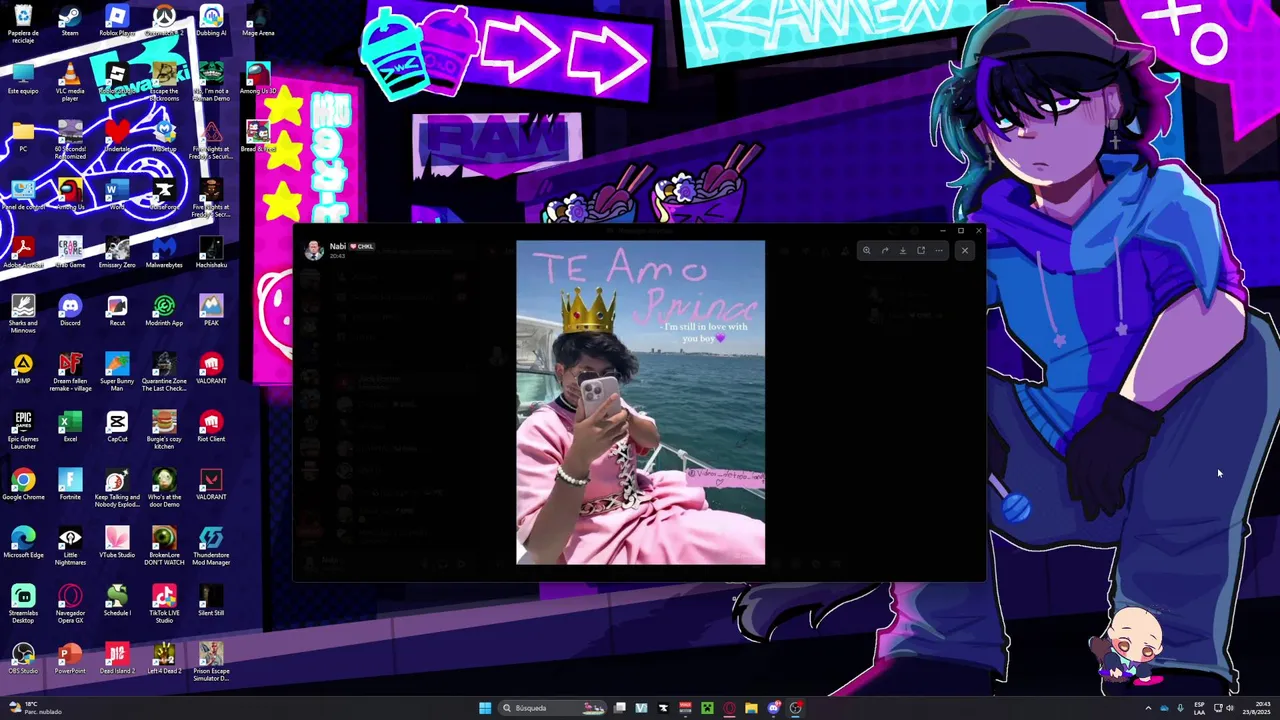The height and width of the screenshot is (720, 1280).
Task: Select the TikTok LIVE Studio icon
Action: click(164, 604)
